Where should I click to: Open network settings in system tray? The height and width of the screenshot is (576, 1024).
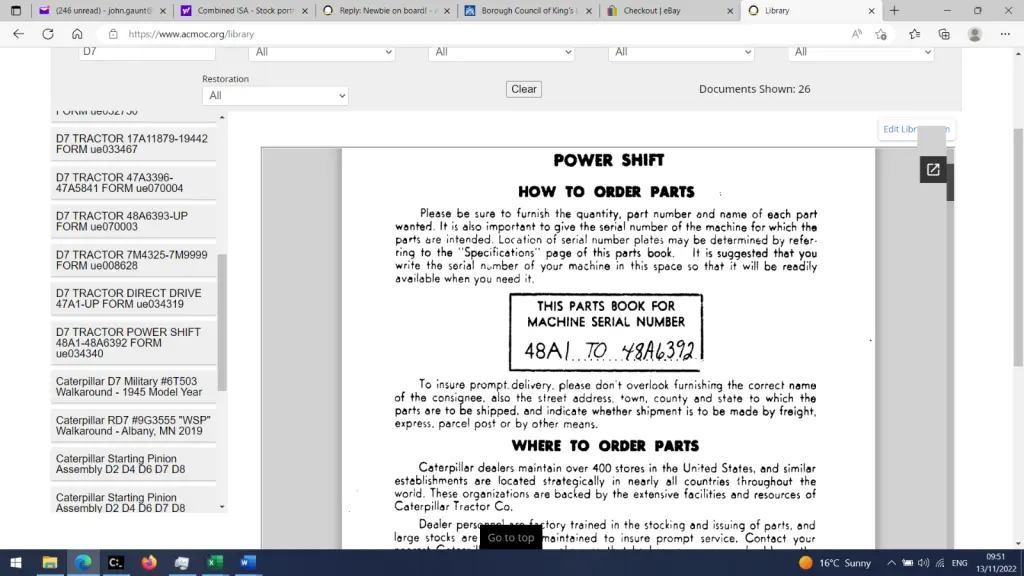pos(940,563)
